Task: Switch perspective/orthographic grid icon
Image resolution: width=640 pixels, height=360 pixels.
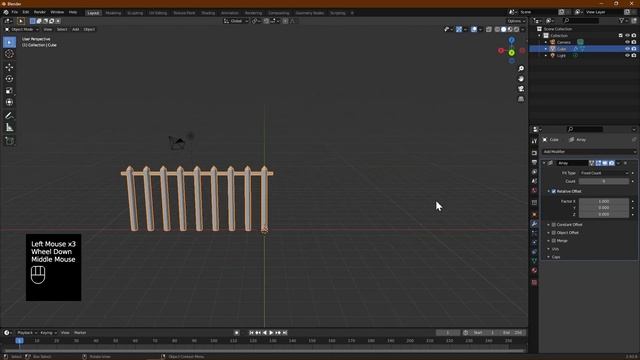Action: pyautogui.click(x=521, y=99)
